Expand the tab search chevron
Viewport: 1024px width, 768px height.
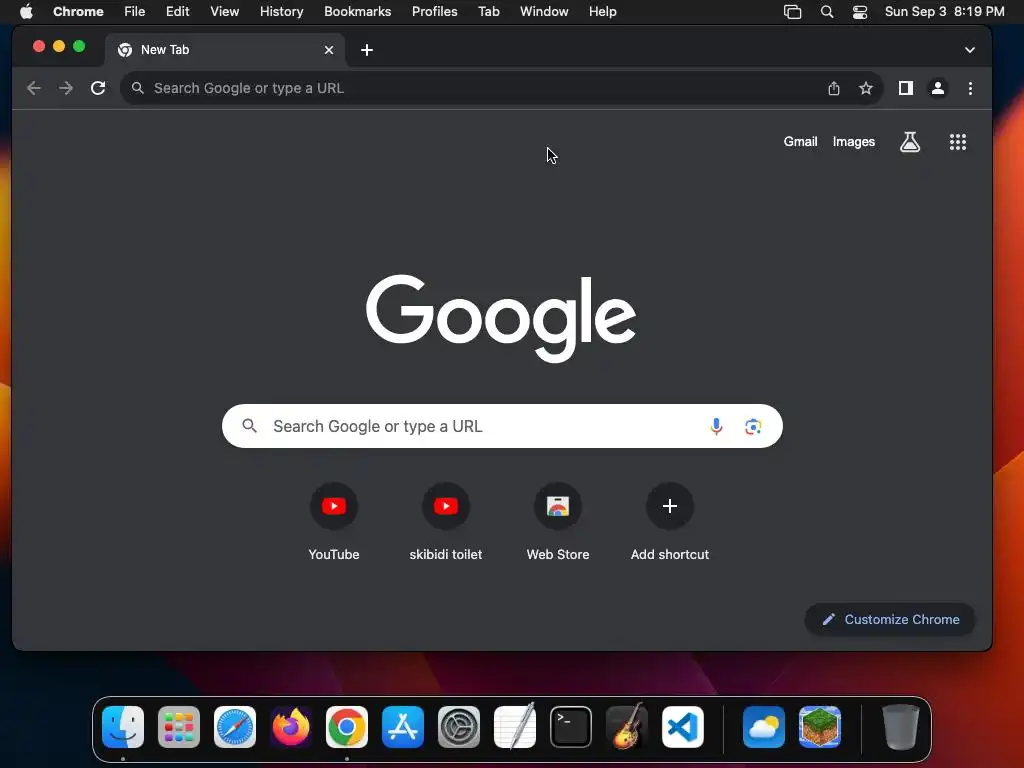[x=970, y=50]
